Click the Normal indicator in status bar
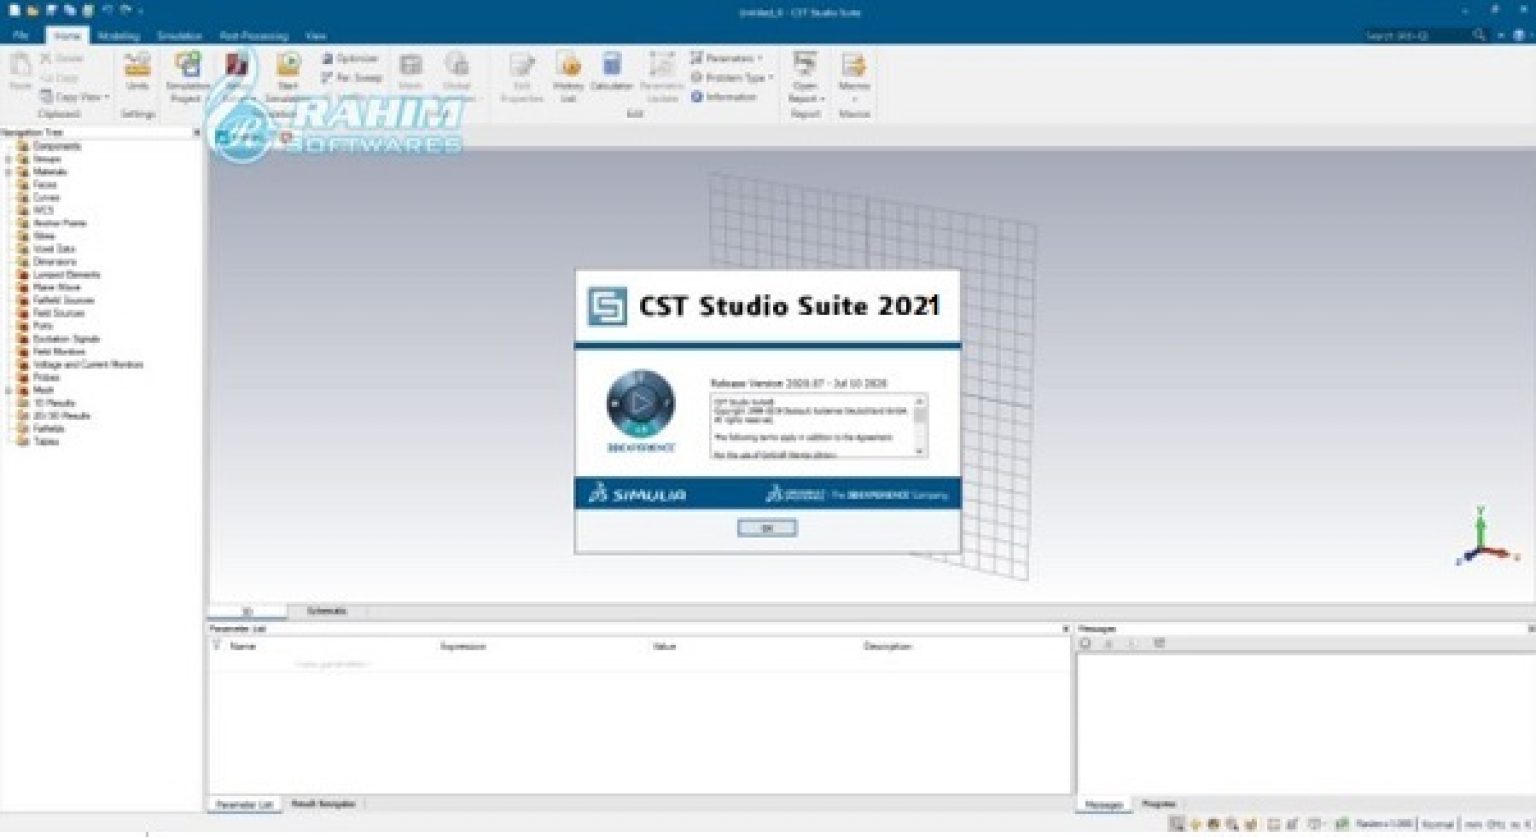Image resolution: width=1536 pixels, height=837 pixels. point(1438,825)
